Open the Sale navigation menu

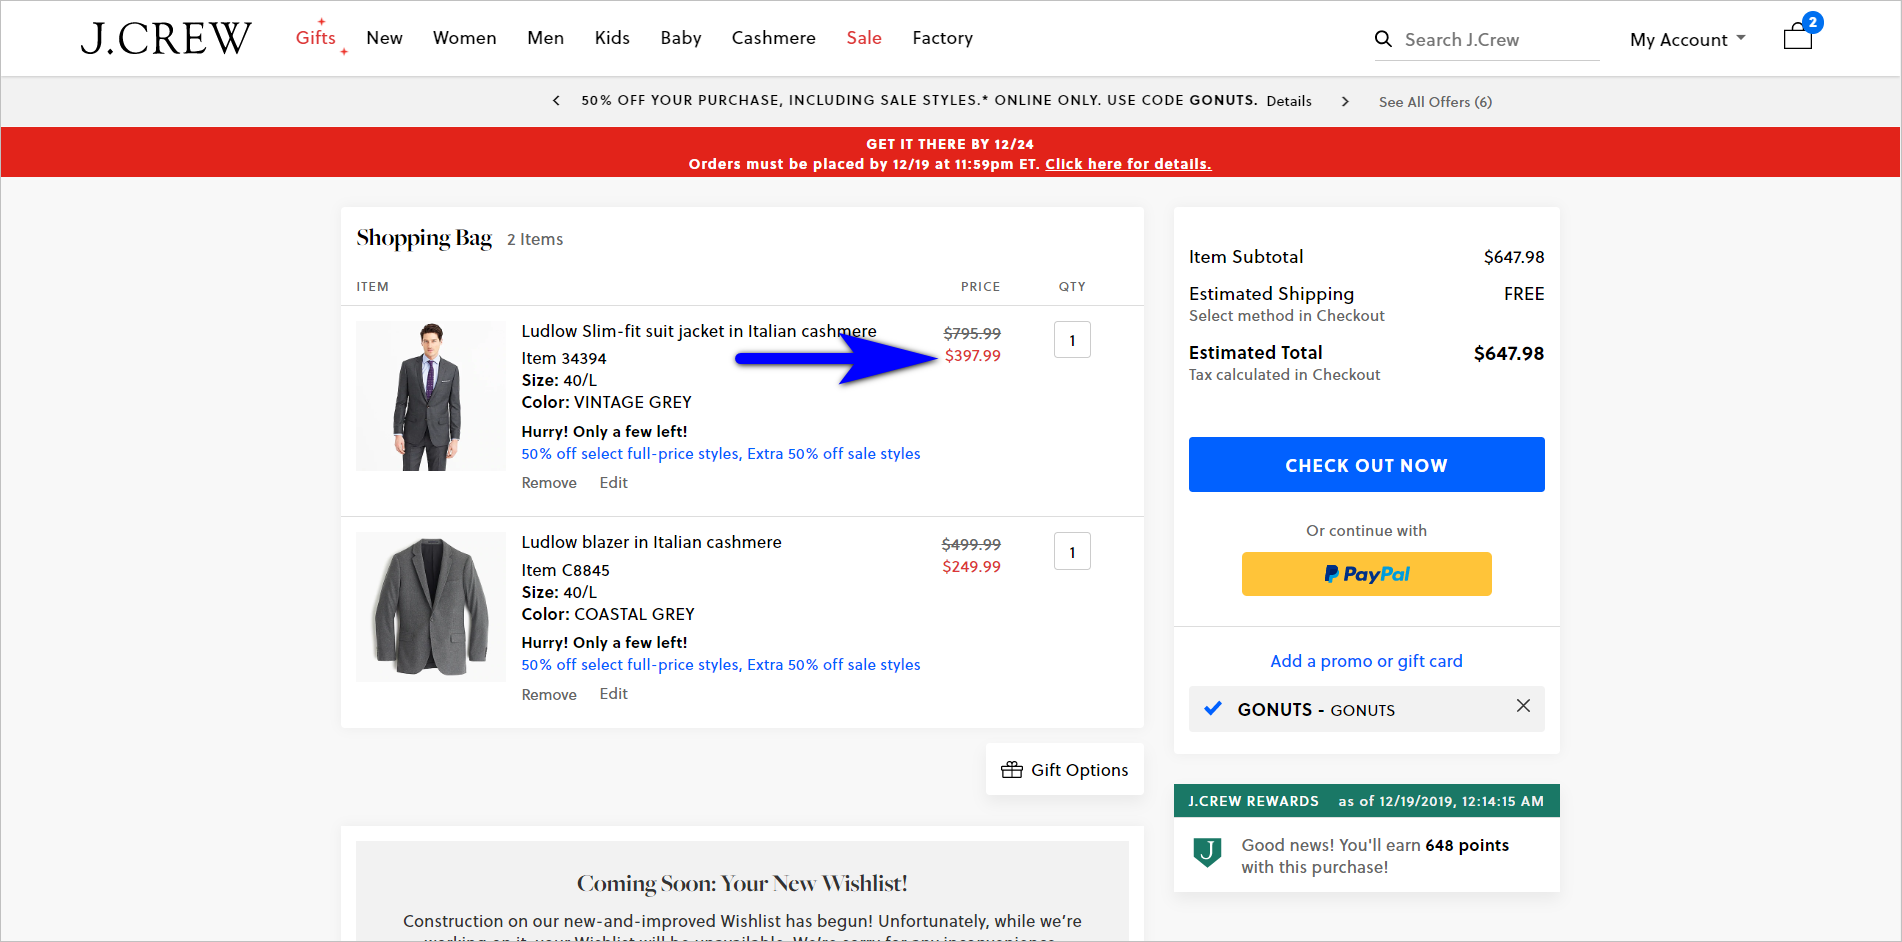(x=863, y=38)
